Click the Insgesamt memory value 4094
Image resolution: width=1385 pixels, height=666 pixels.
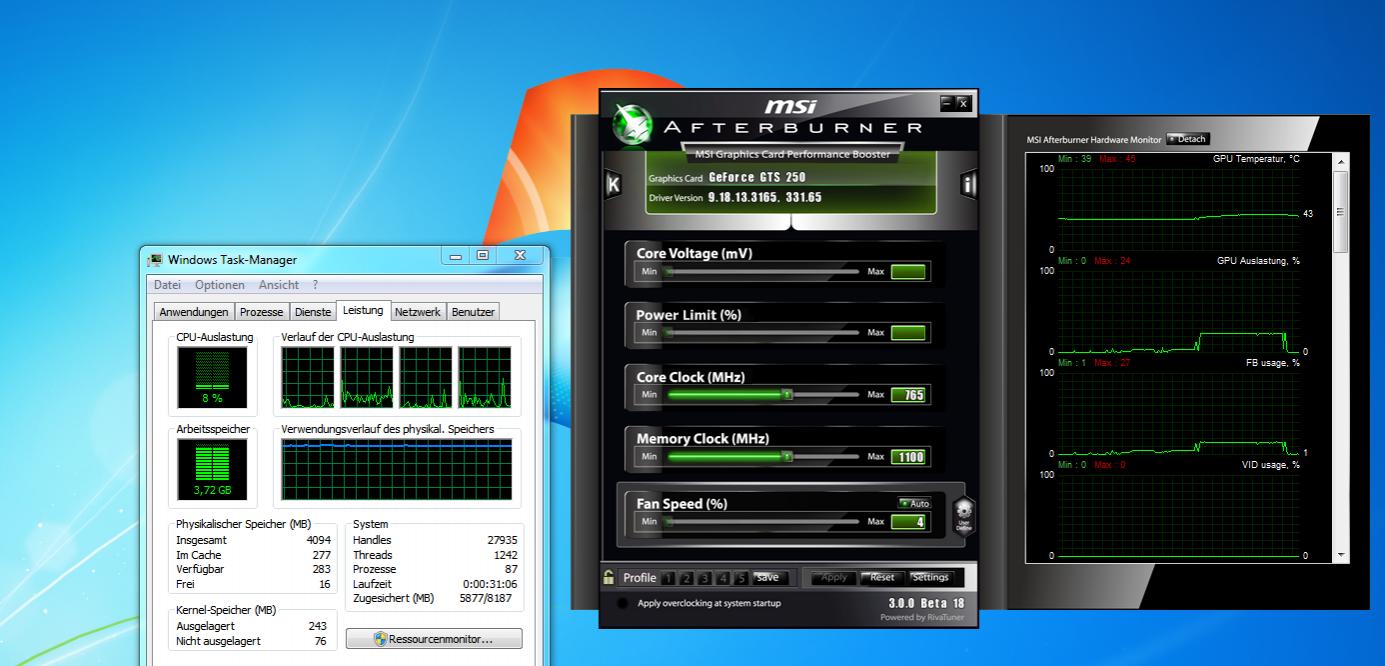pyautogui.click(x=318, y=540)
